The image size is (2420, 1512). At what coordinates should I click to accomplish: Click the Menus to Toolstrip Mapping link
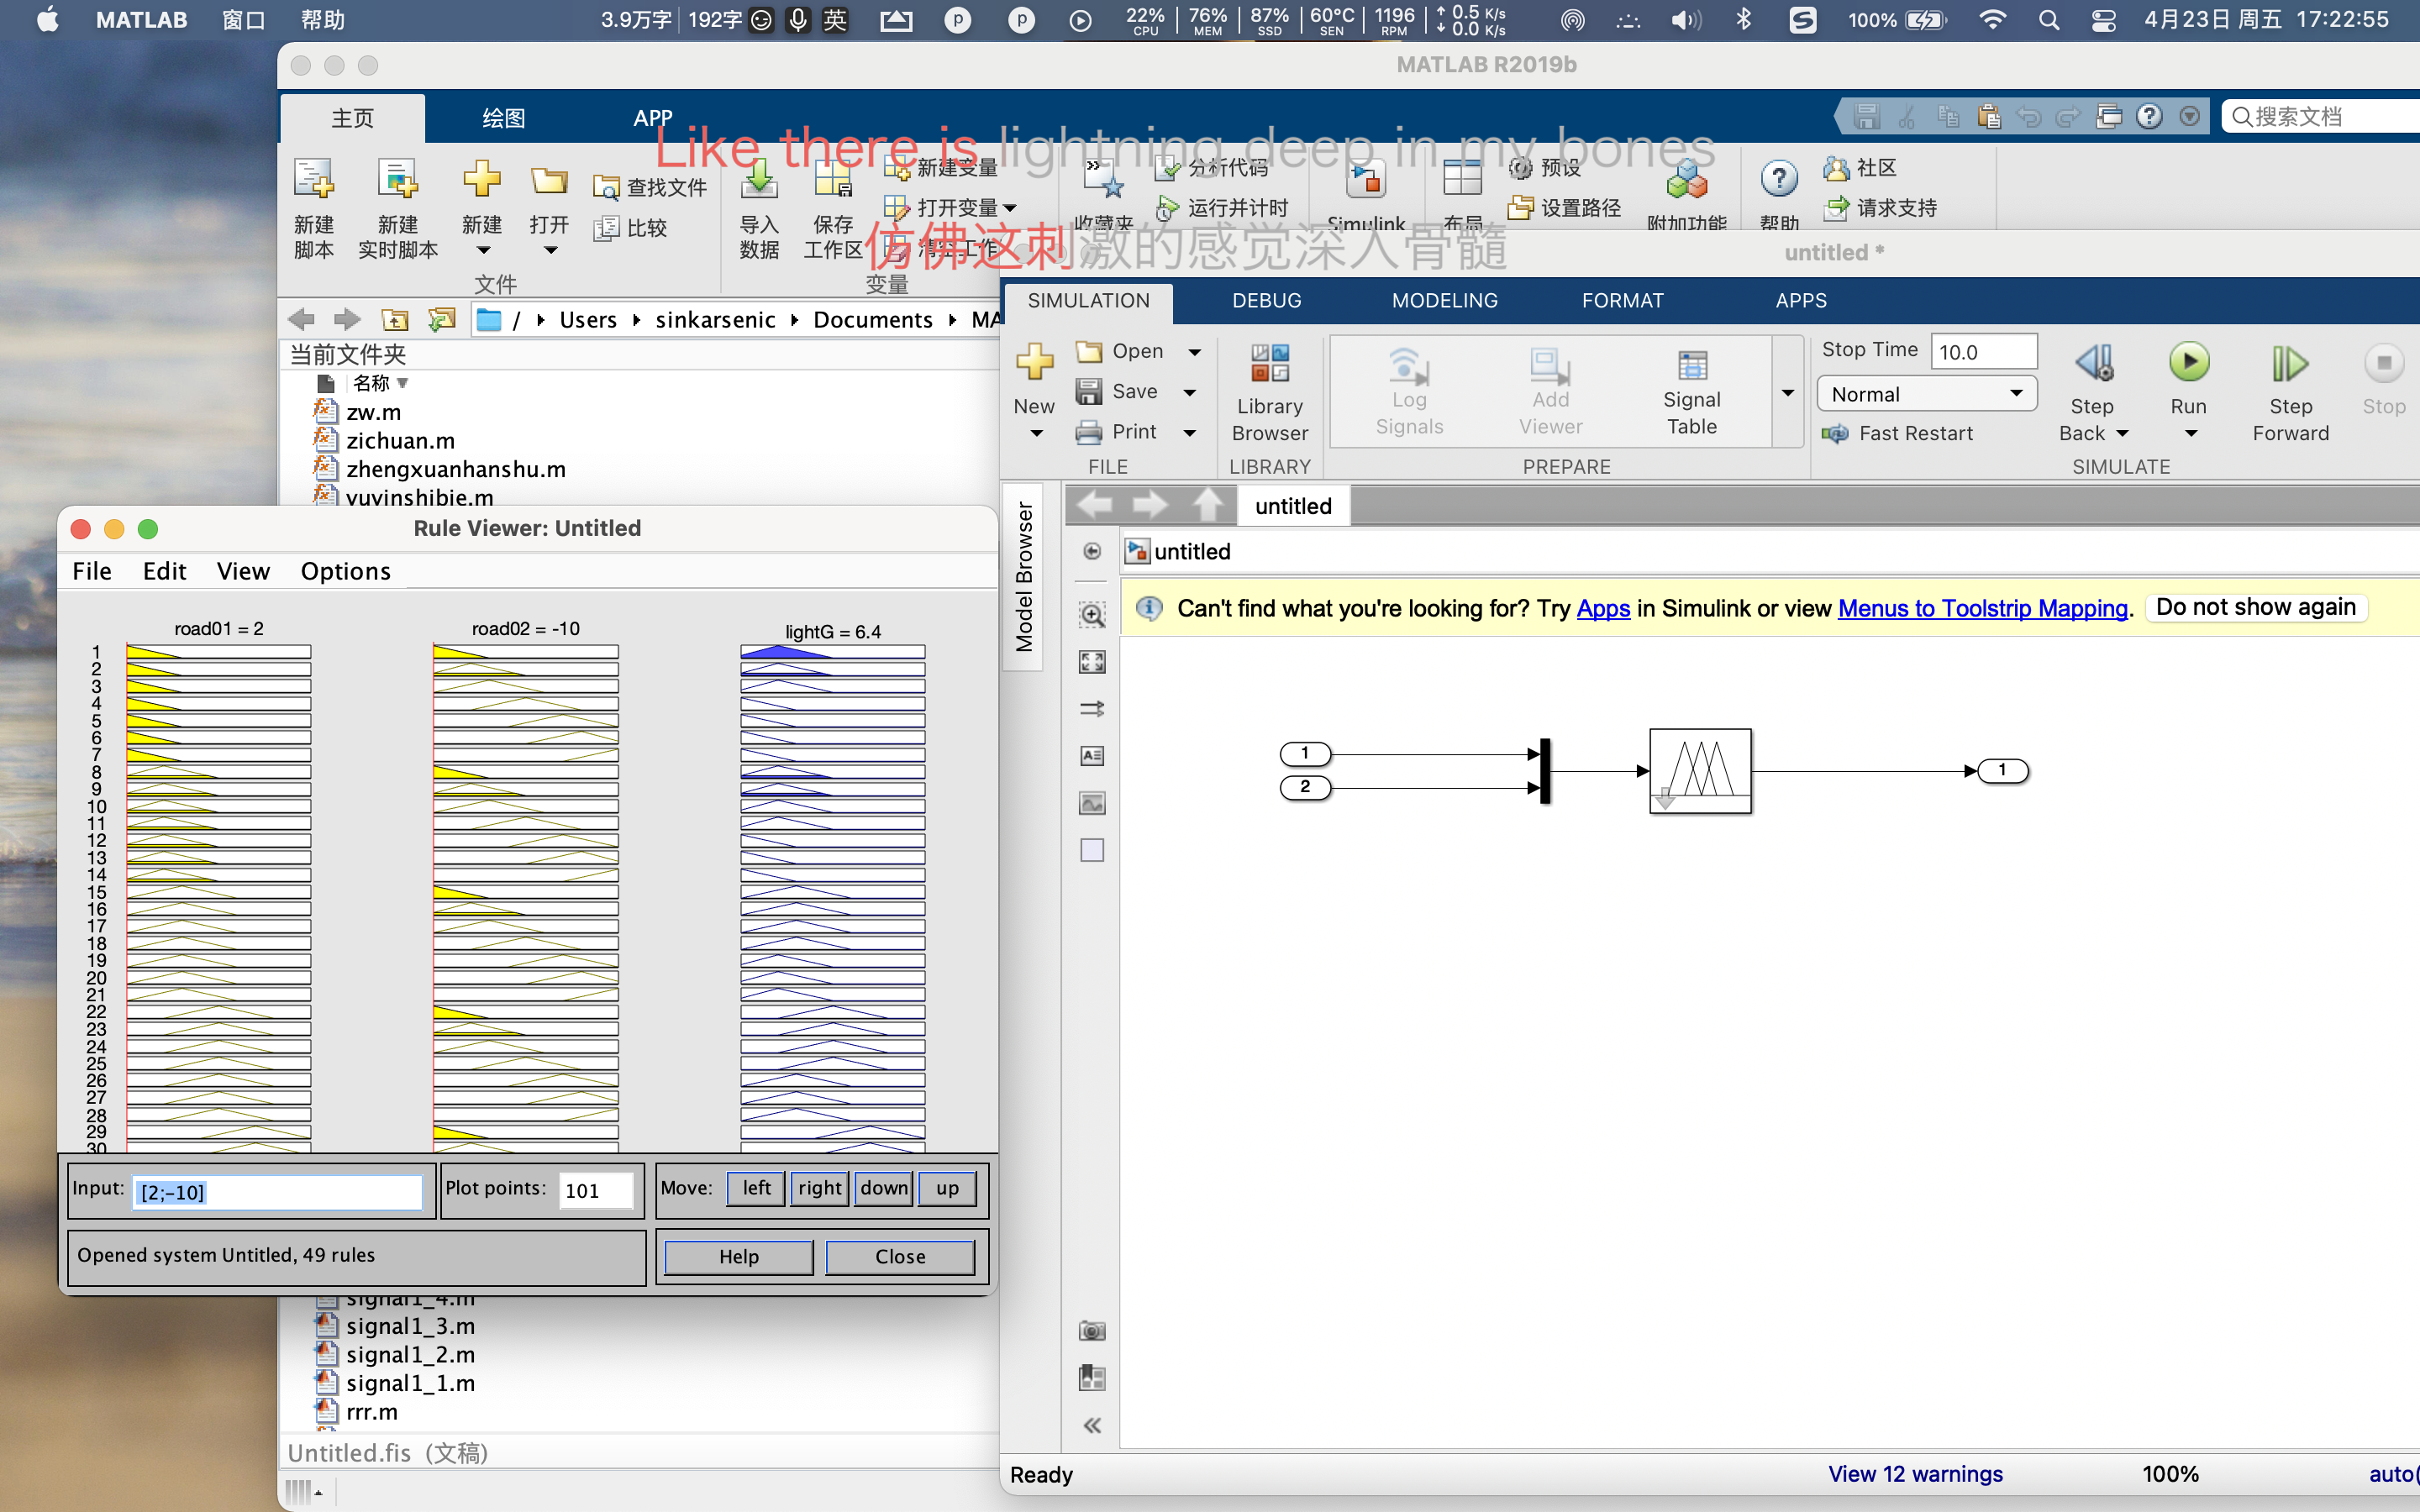click(1982, 608)
